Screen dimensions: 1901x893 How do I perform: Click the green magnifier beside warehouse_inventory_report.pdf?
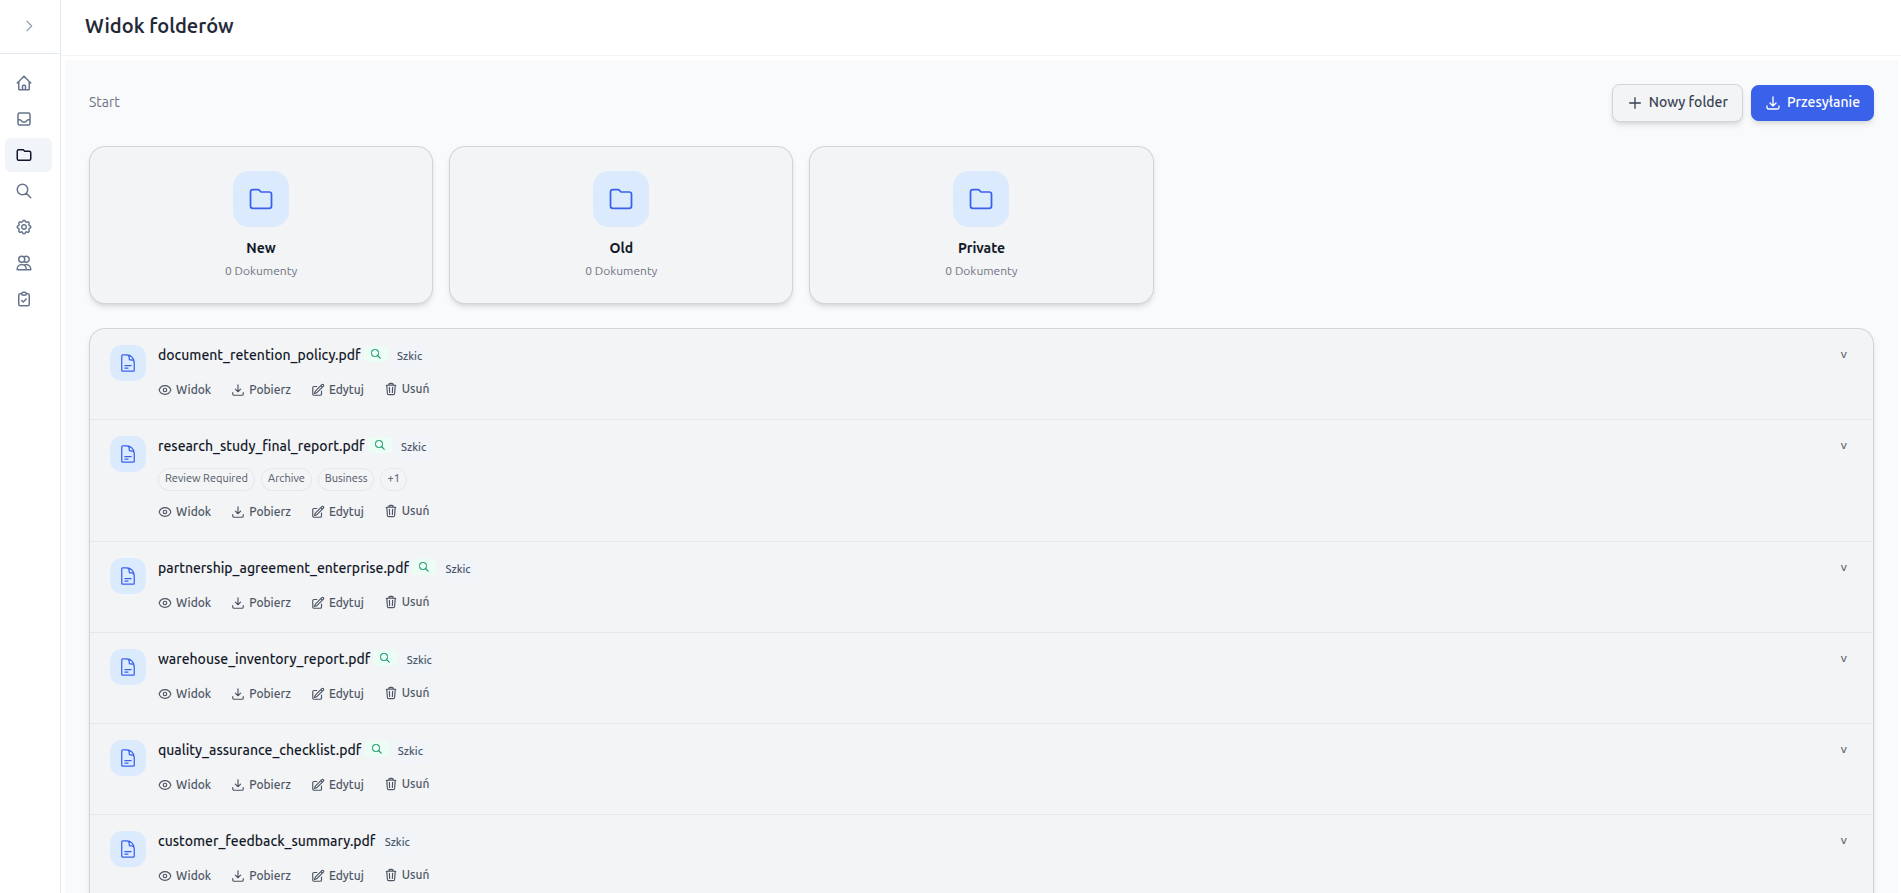[385, 658]
